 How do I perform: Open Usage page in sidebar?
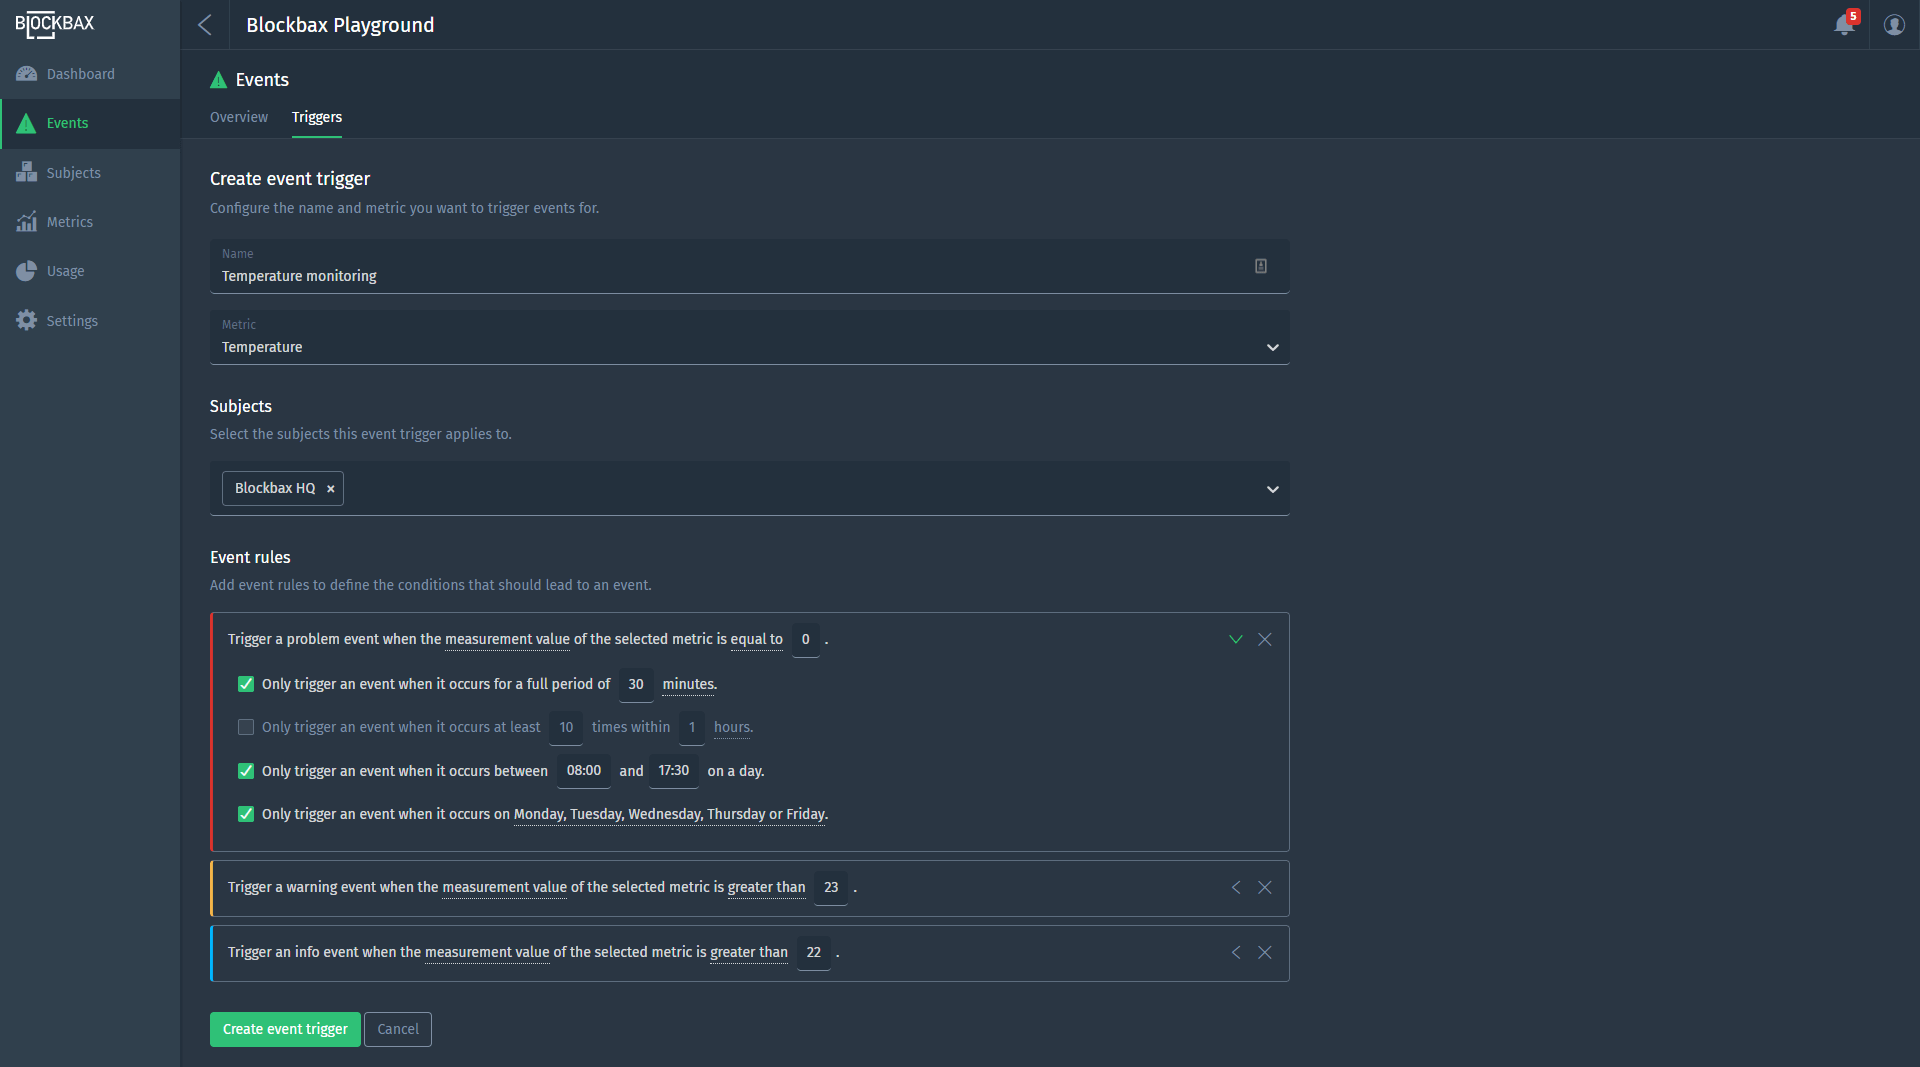point(65,271)
